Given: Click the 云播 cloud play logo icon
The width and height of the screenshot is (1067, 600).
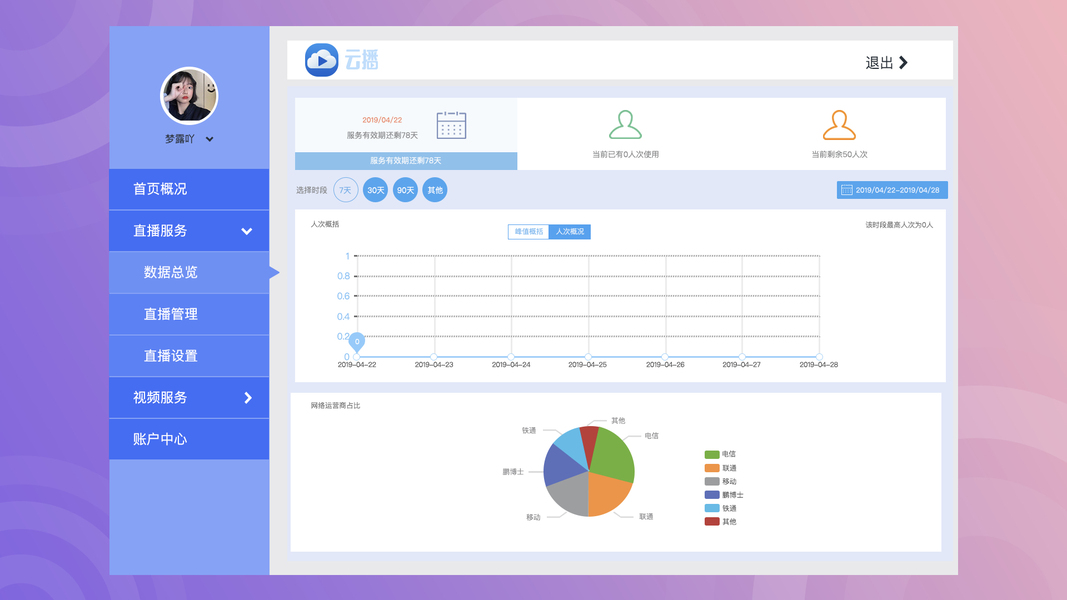Looking at the screenshot, I should point(321,61).
